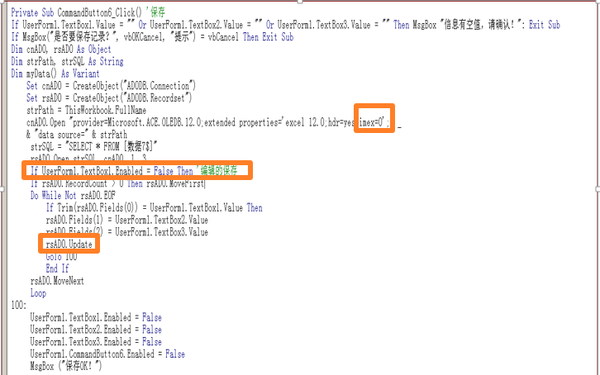Click the UserForm1.CommandButton6.Enabled = False line
Image resolution: width=600 pixels, height=375 pixels.
(108, 354)
